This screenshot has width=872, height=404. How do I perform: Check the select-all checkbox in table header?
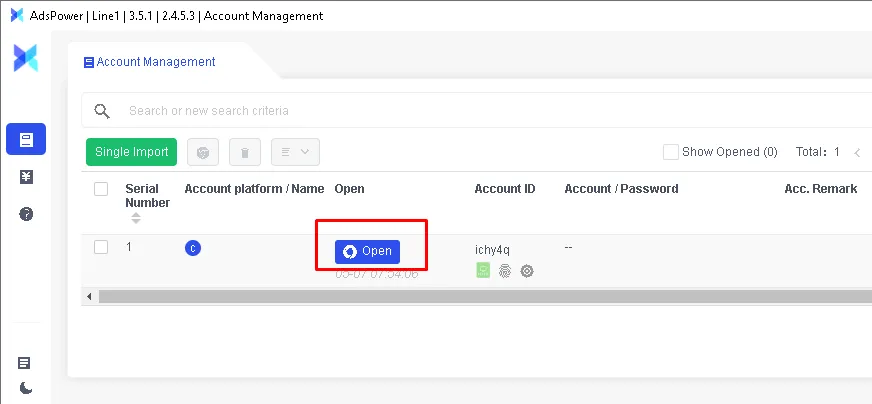tap(101, 189)
